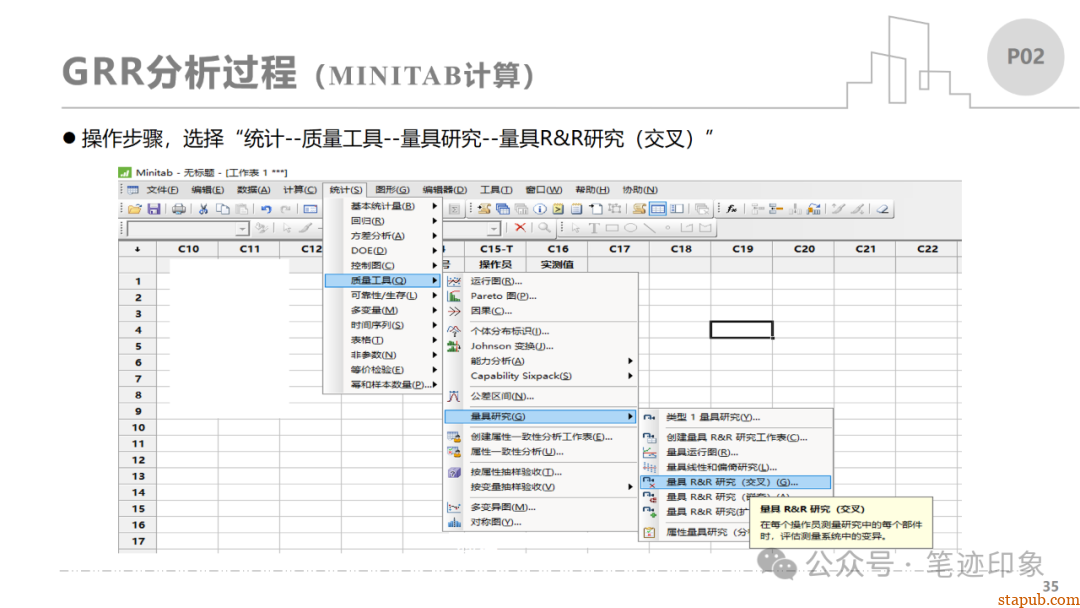1080x608 pixels.
Task: Expand the DOE submenu arrow
Action: click(435, 251)
